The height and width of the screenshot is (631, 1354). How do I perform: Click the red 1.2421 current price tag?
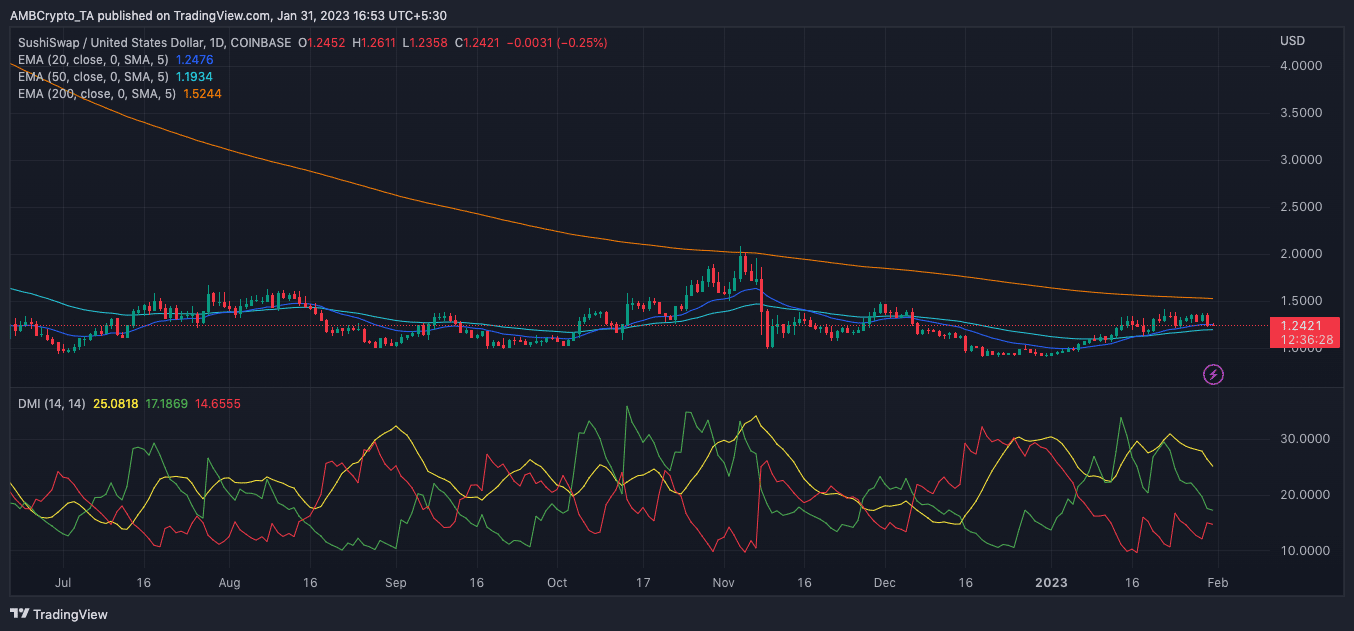[1303, 325]
